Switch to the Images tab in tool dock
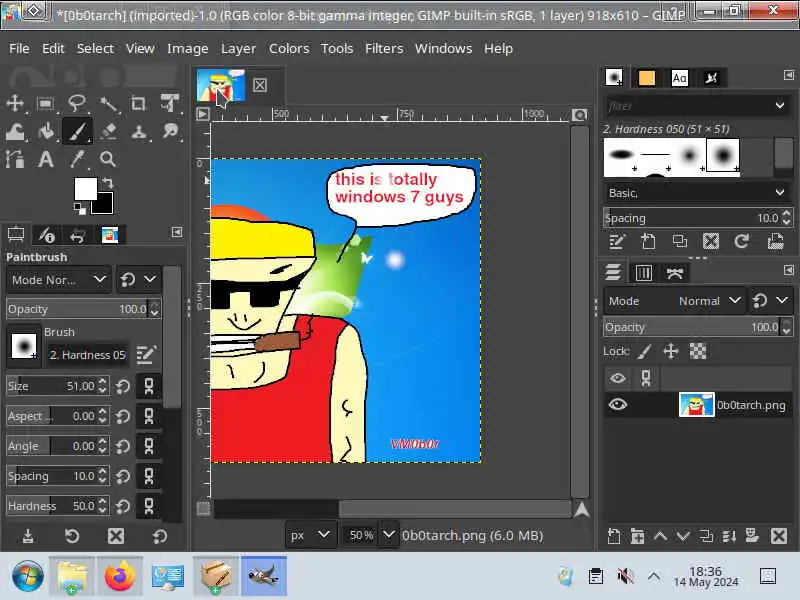 pos(110,235)
